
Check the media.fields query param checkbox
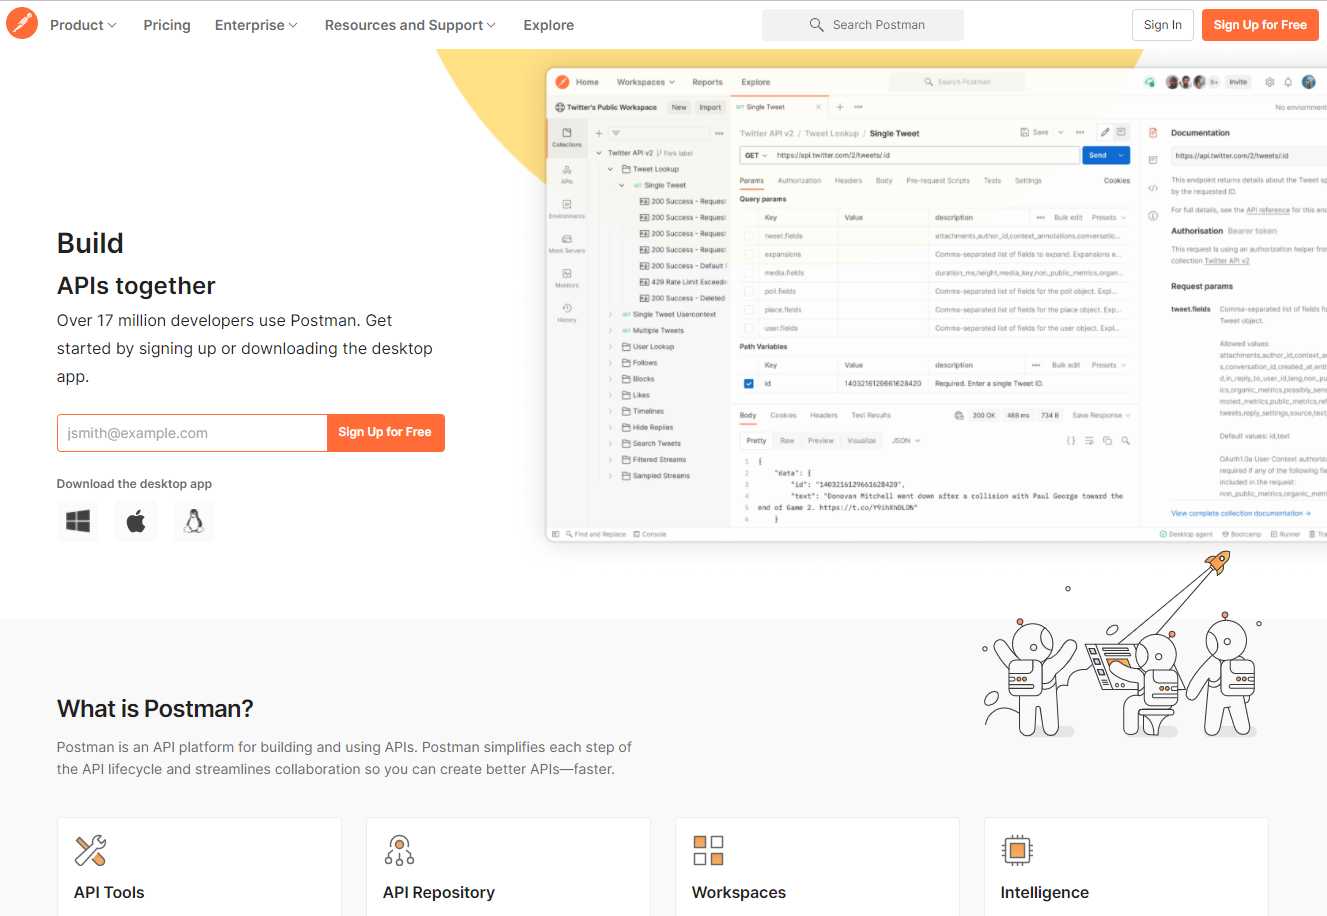(x=749, y=272)
